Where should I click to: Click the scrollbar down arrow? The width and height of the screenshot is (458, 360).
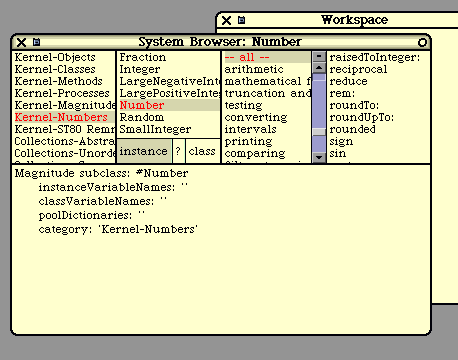coord(319,158)
